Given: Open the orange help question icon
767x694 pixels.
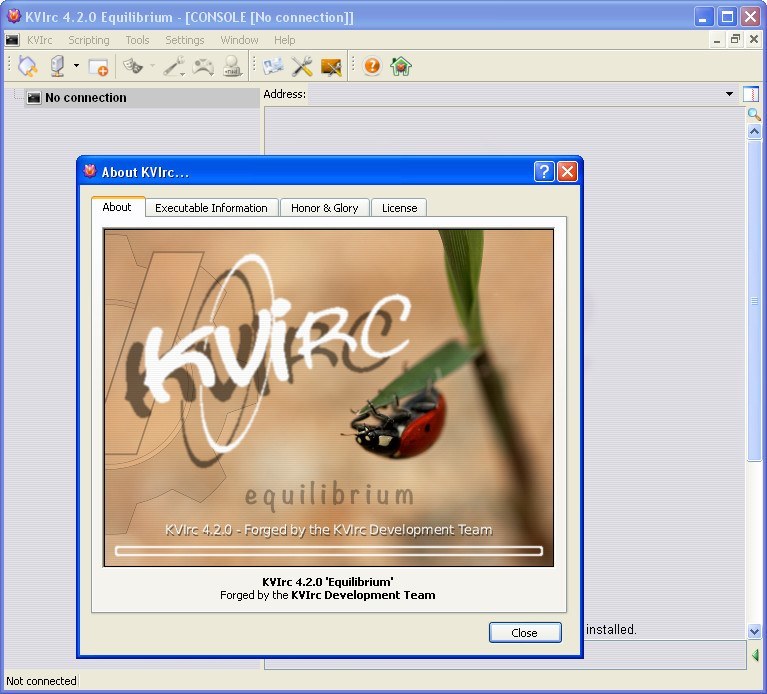Looking at the screenshot, I should tap(372, 66).
